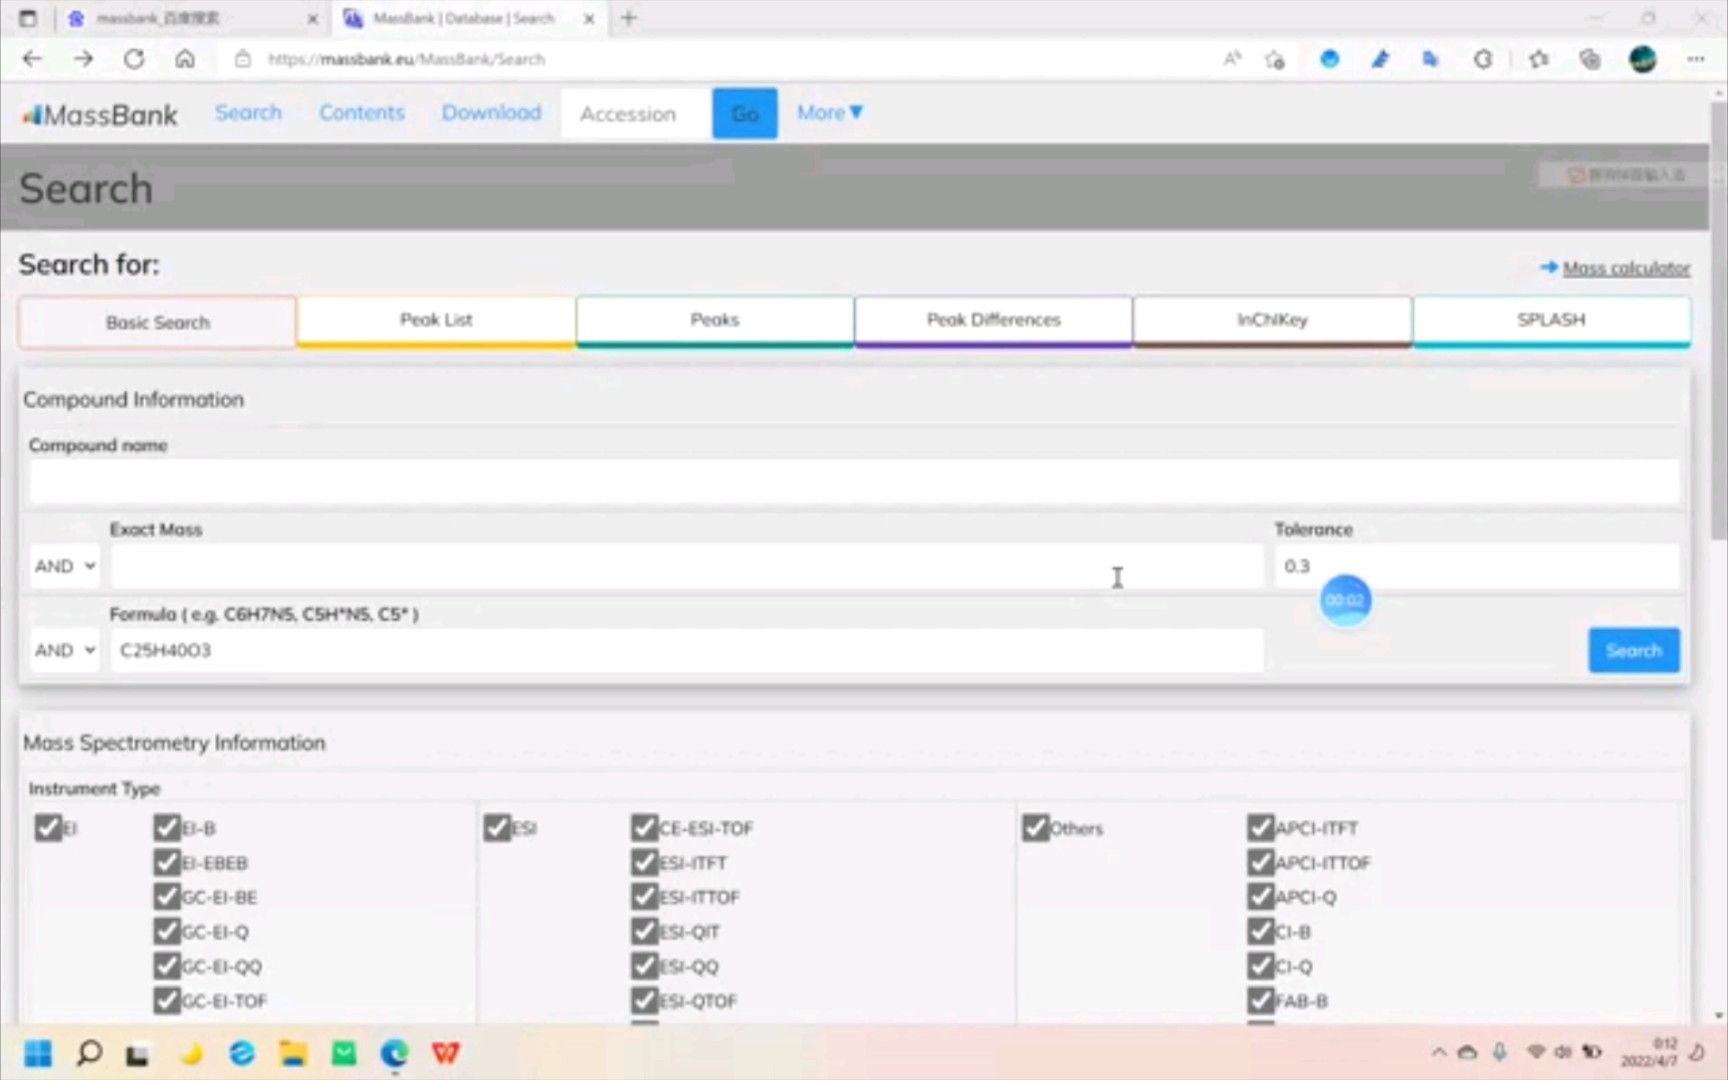
Task: Open a new browser tab with plus
Action: tap(628, 18)
